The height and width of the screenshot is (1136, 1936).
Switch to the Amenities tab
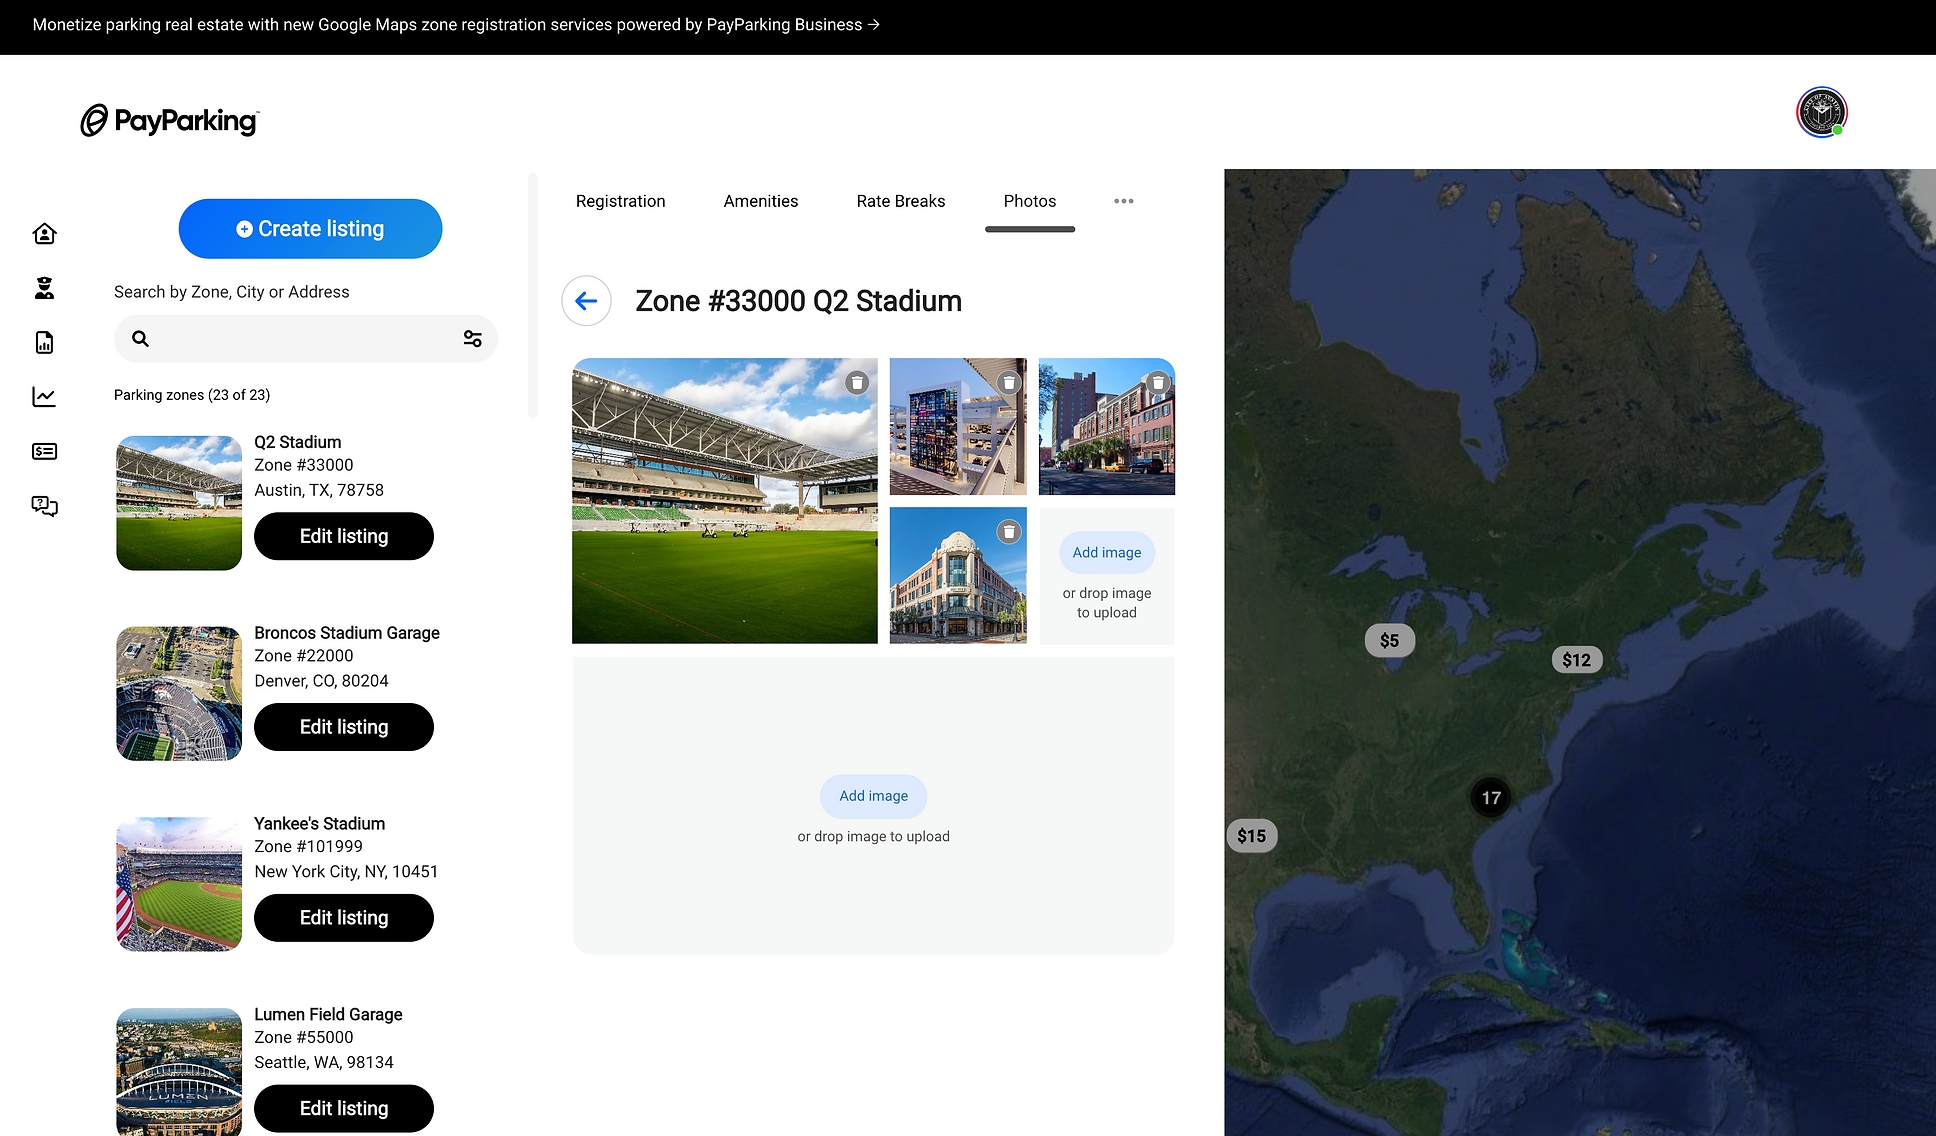coord(760,201)
